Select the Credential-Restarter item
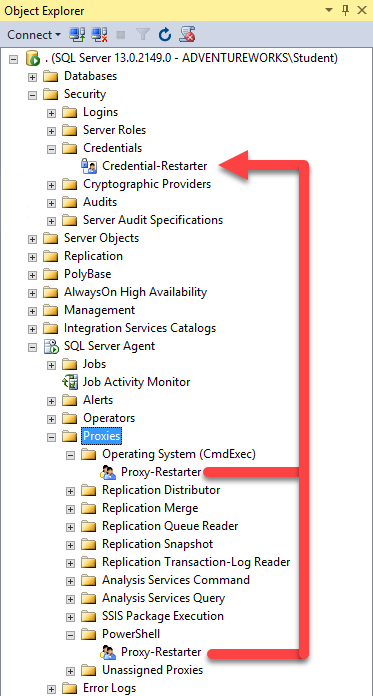Viewport: 373px width, 696px height. pyautogui.click(x=155, y=166)
